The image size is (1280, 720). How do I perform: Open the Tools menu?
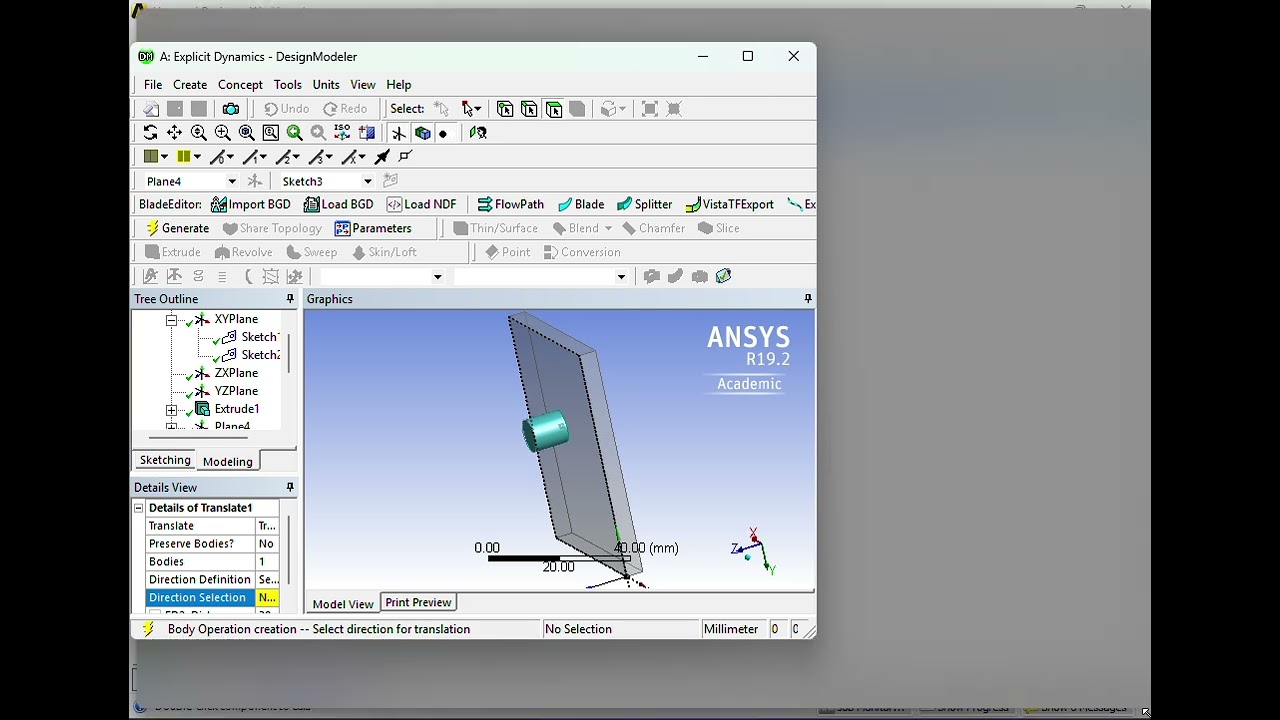coord(288,85)
